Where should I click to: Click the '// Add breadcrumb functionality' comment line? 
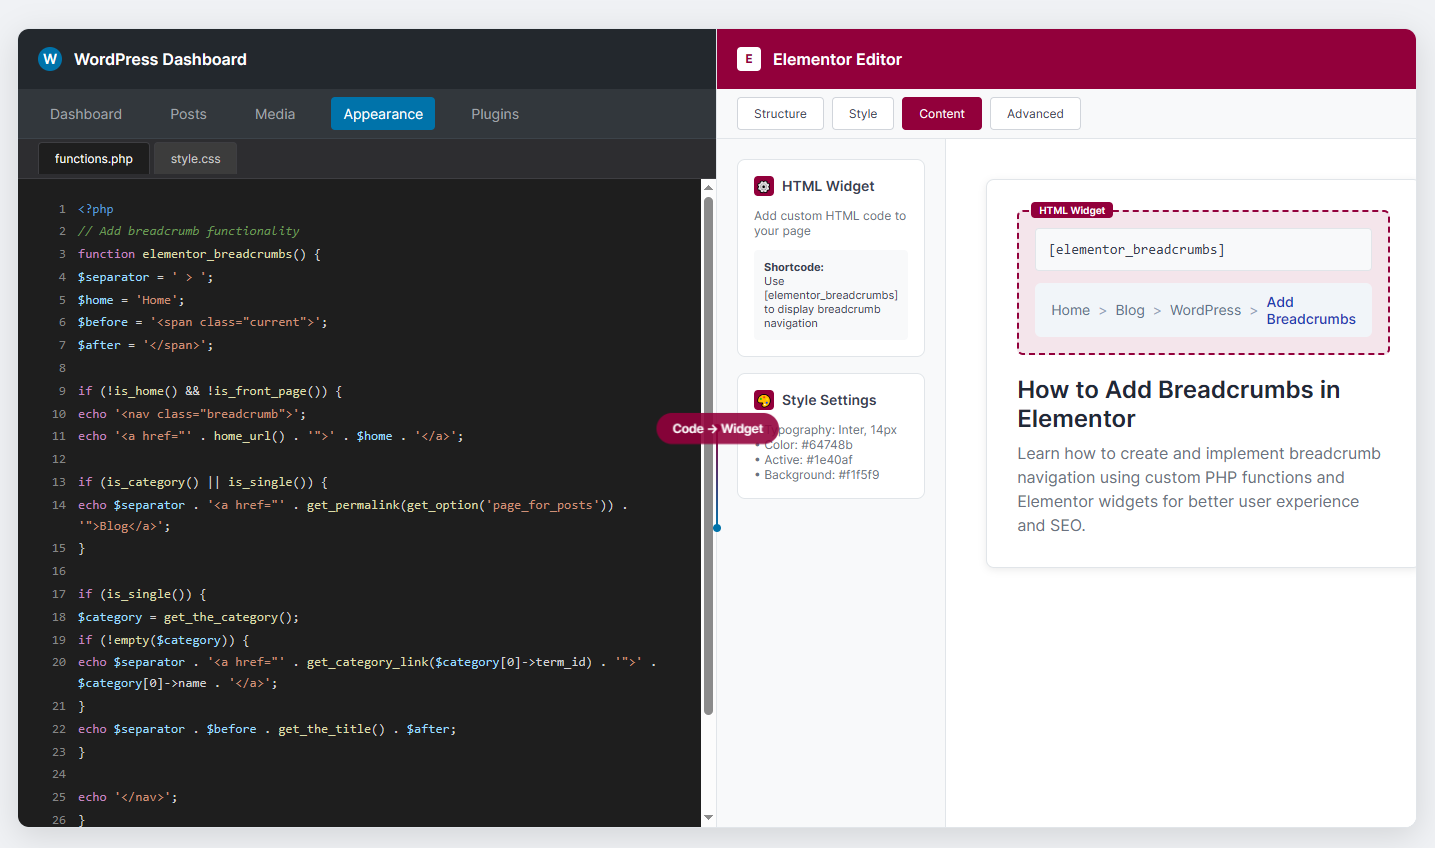point(189,231)
